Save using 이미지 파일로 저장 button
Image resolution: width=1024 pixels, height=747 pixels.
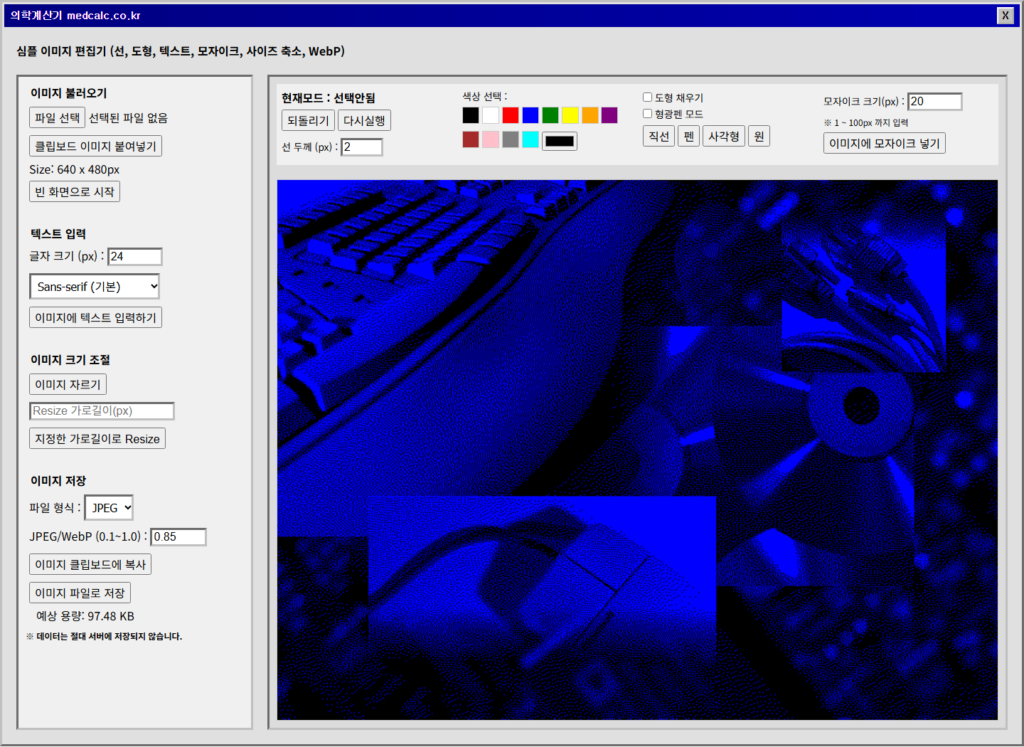80,593
